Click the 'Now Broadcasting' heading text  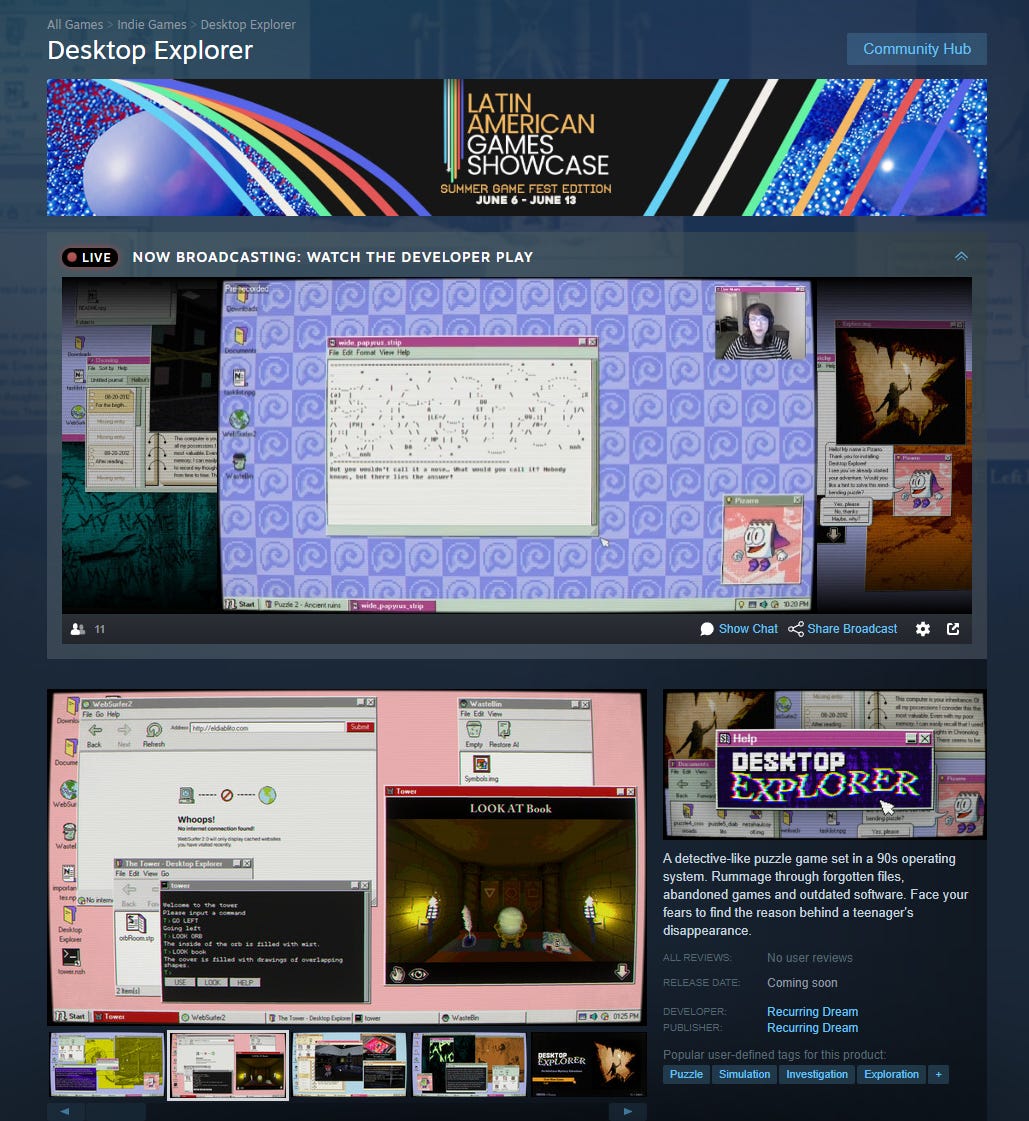[x=333, y=257]
